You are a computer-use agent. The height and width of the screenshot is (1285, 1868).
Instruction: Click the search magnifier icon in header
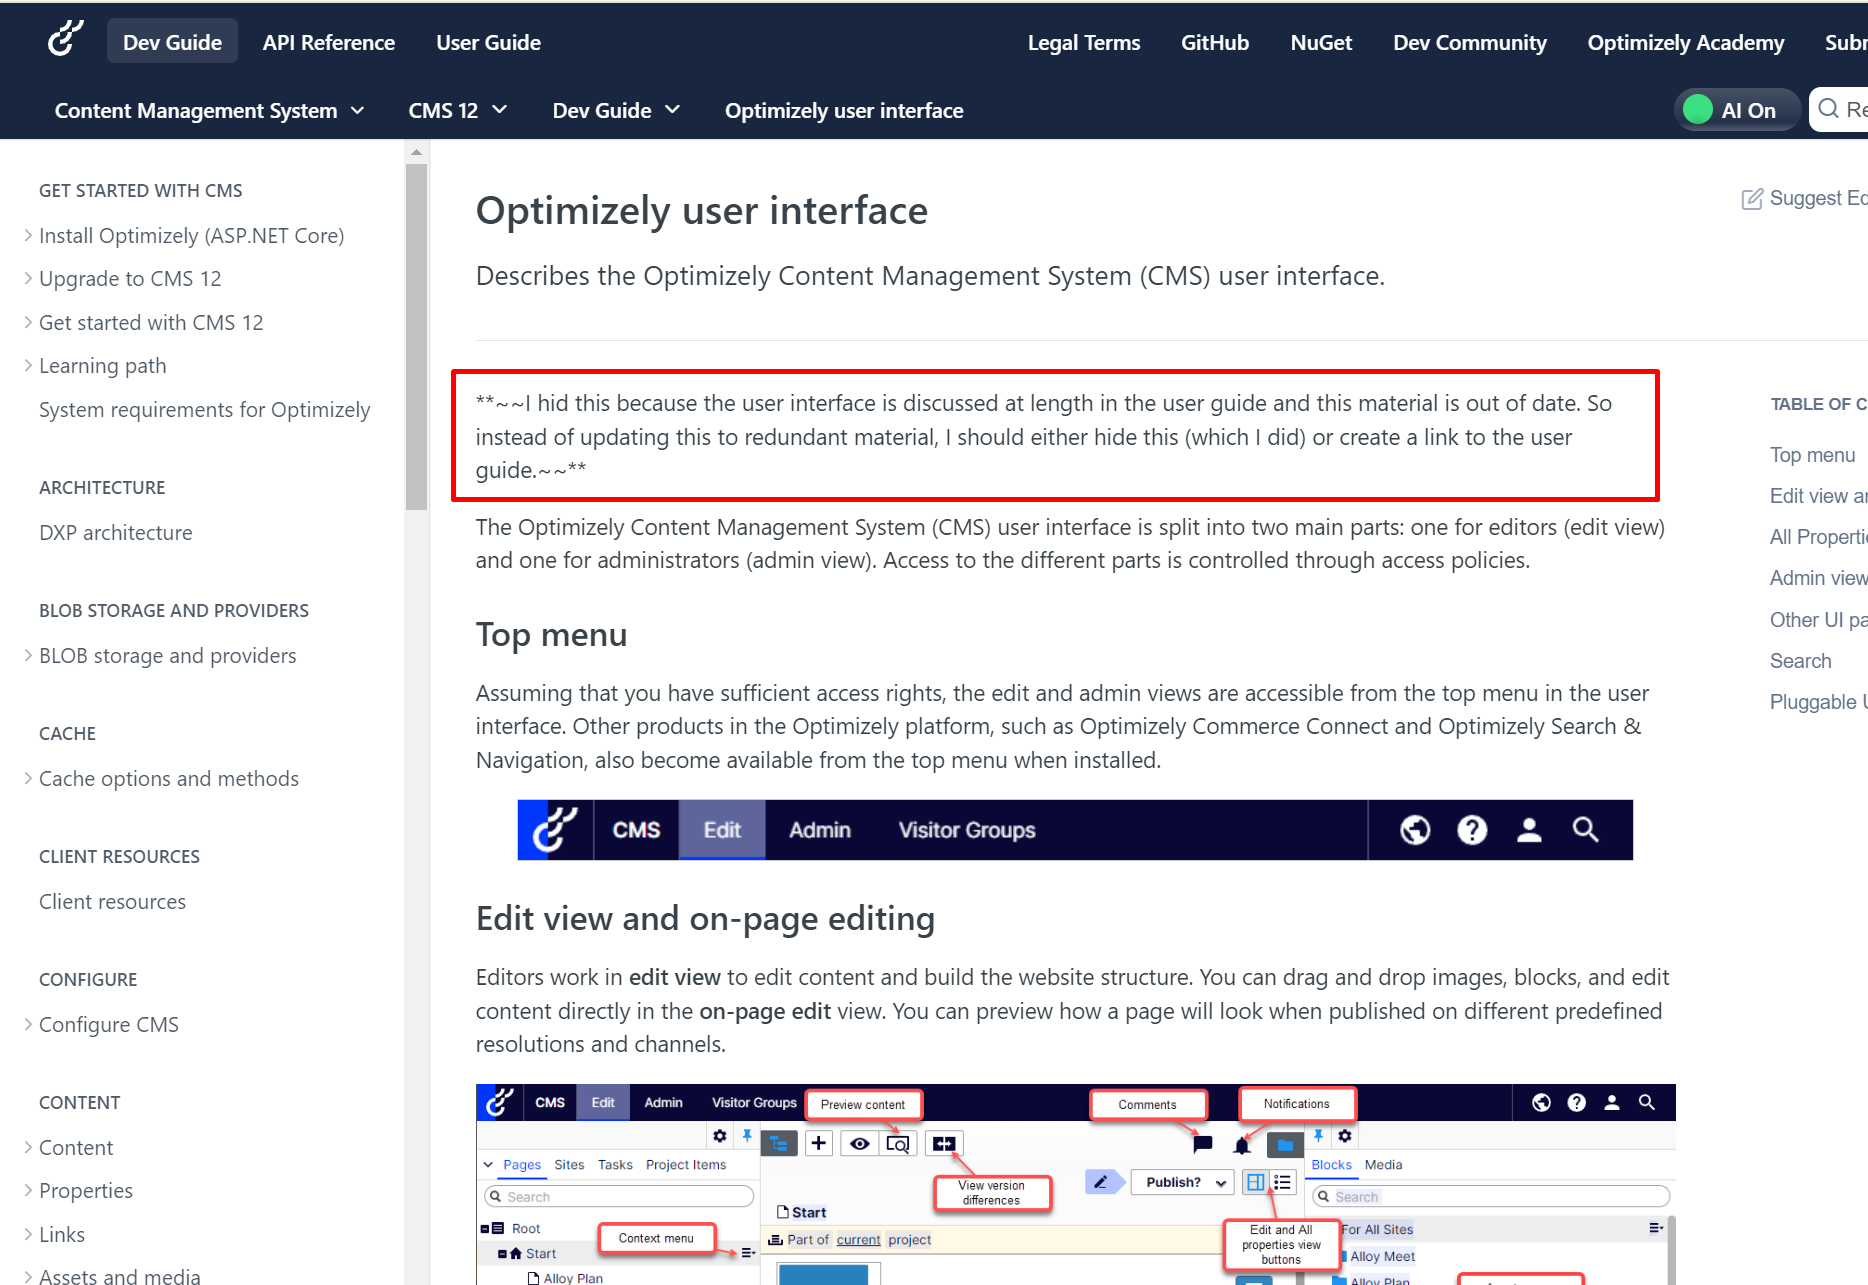pyautogui.click(x=1829, y=109)
